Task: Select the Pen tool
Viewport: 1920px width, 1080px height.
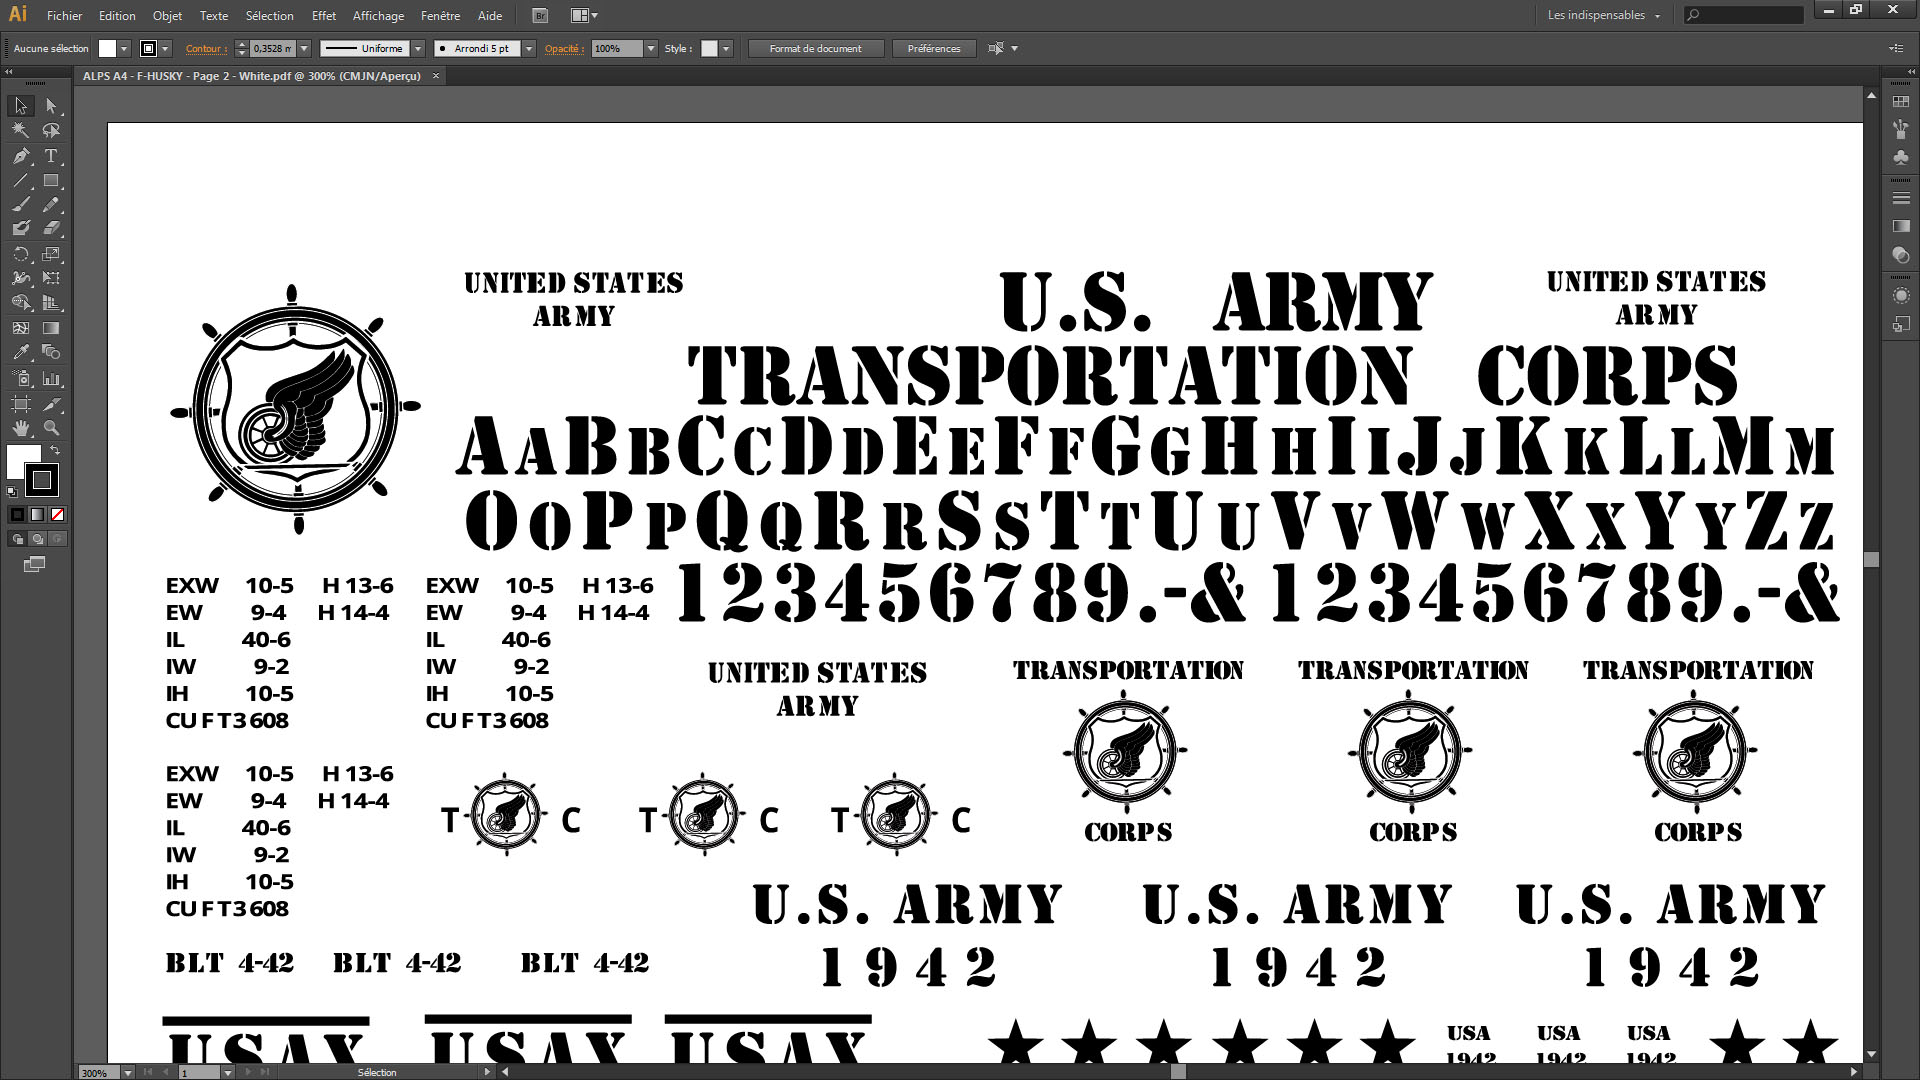Action: tap(20, 156)
